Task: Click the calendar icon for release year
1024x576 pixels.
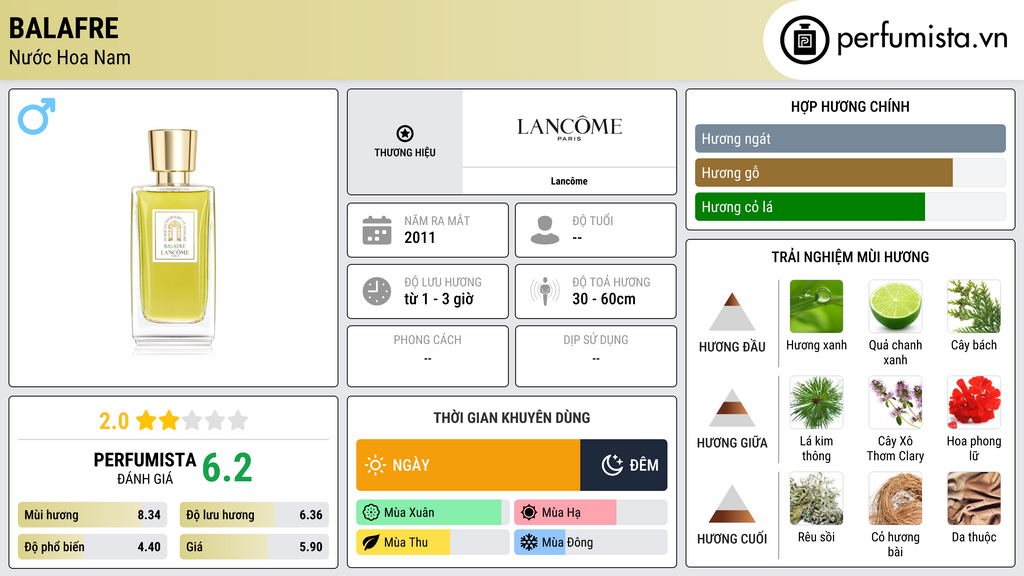Action: click(377, 230)
